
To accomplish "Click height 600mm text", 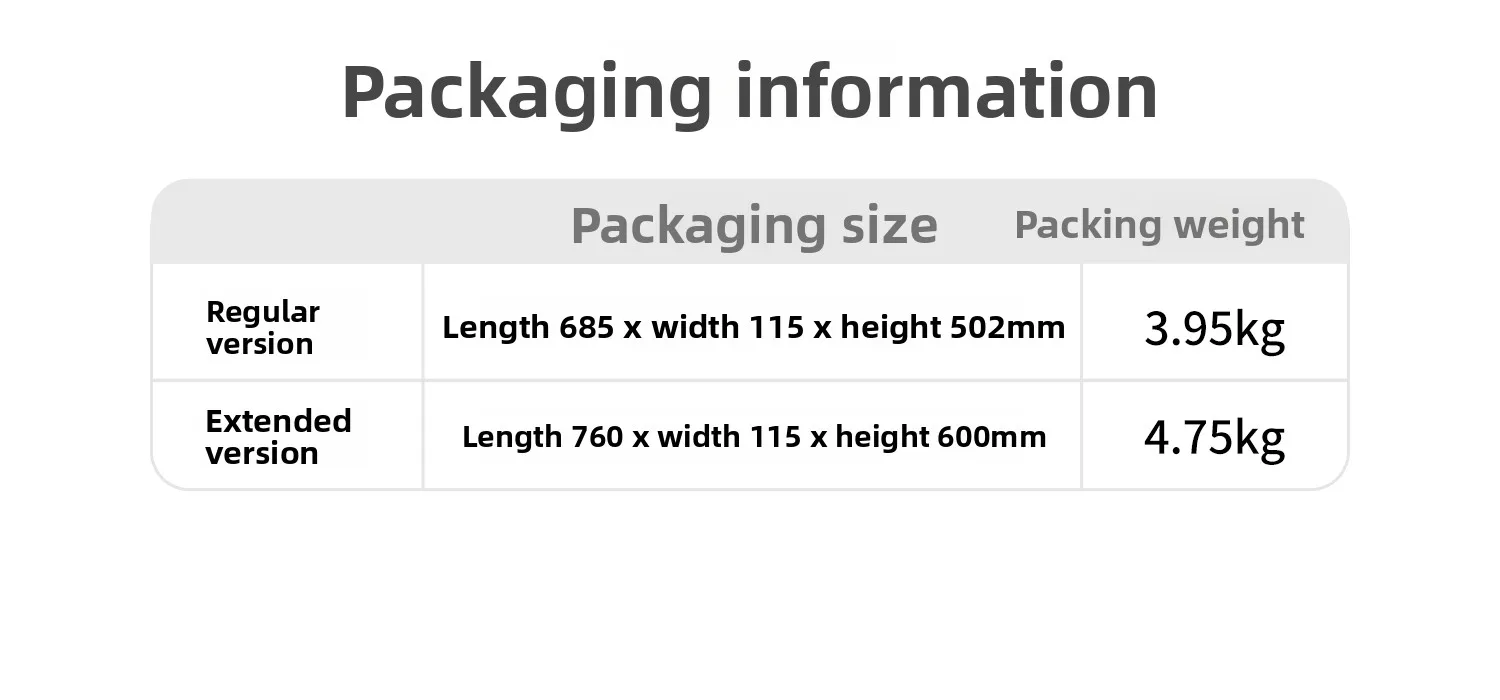I will coord(941,436).
